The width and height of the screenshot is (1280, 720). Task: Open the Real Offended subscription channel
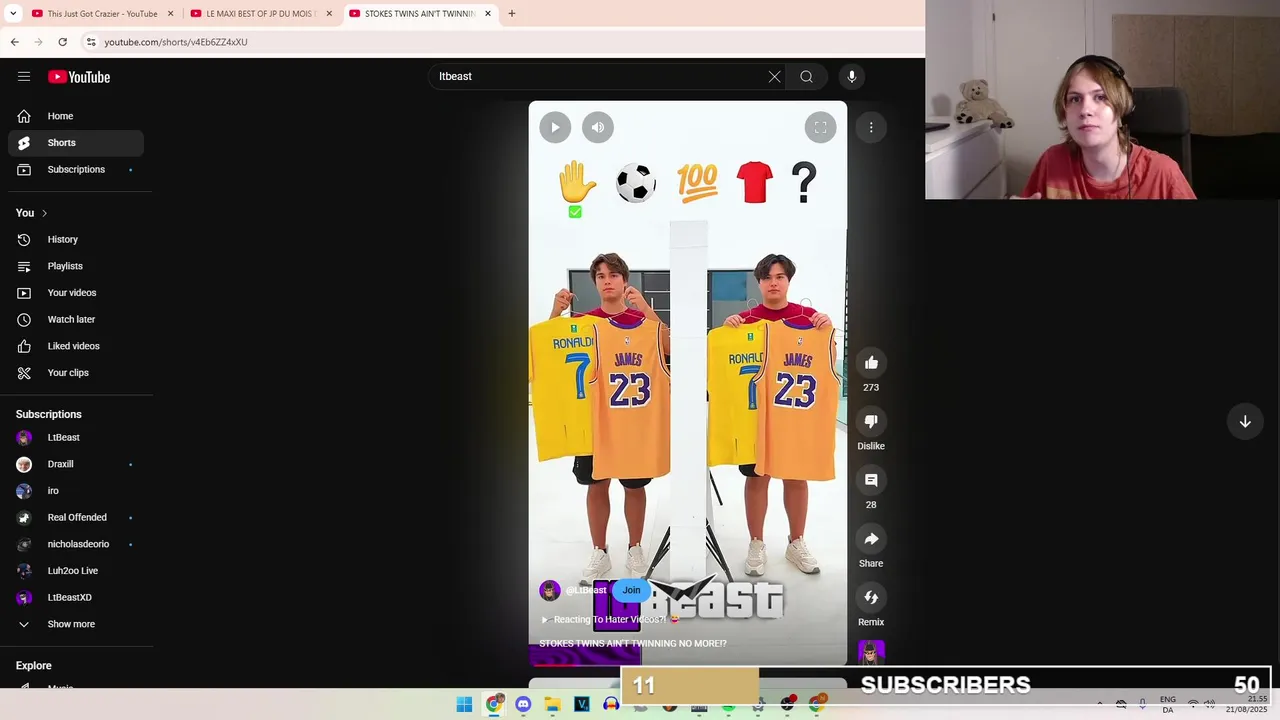[76, 518]
